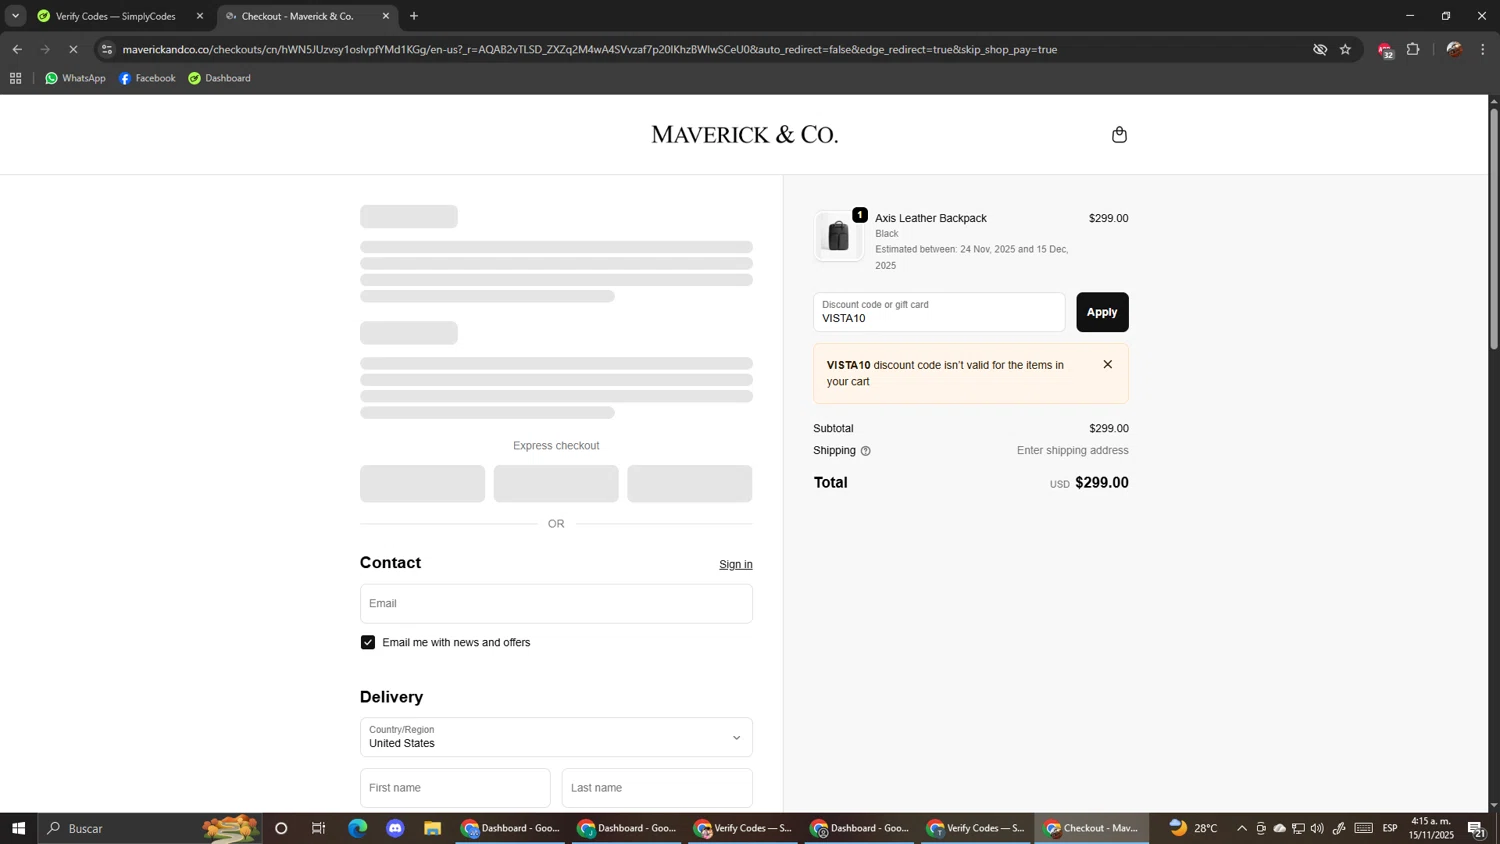Bookmark this page with the star
Viewport: 1500px width, 844px height.
coord(1346,49)
